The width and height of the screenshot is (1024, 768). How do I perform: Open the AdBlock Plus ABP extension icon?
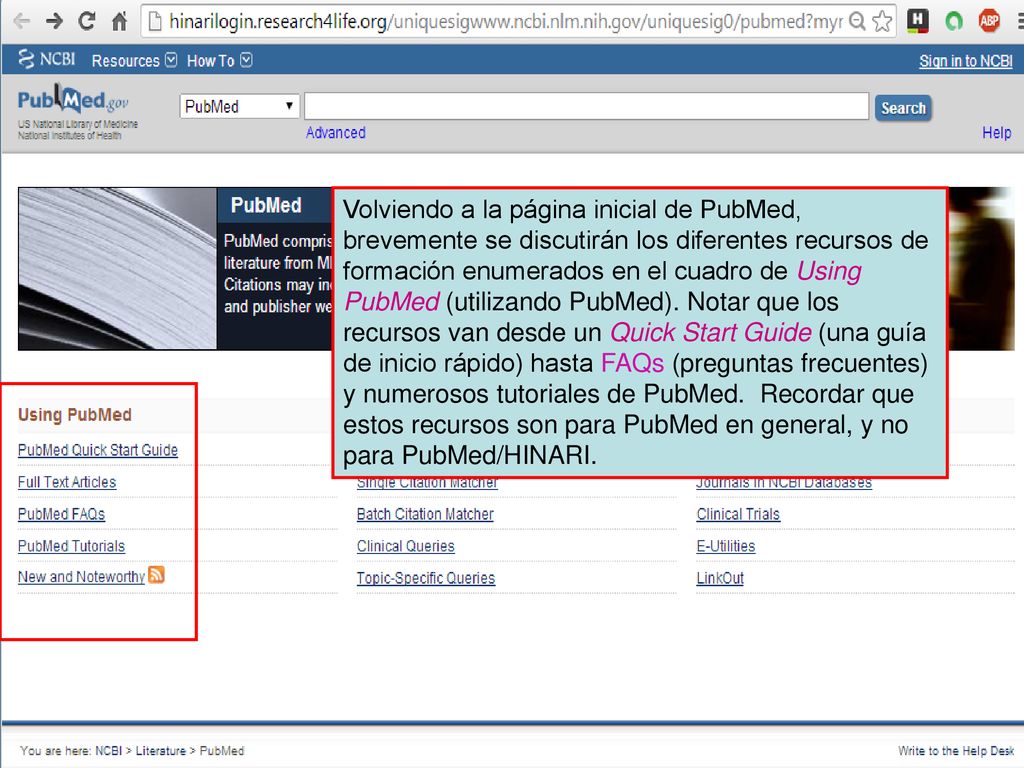coord(989,22)
